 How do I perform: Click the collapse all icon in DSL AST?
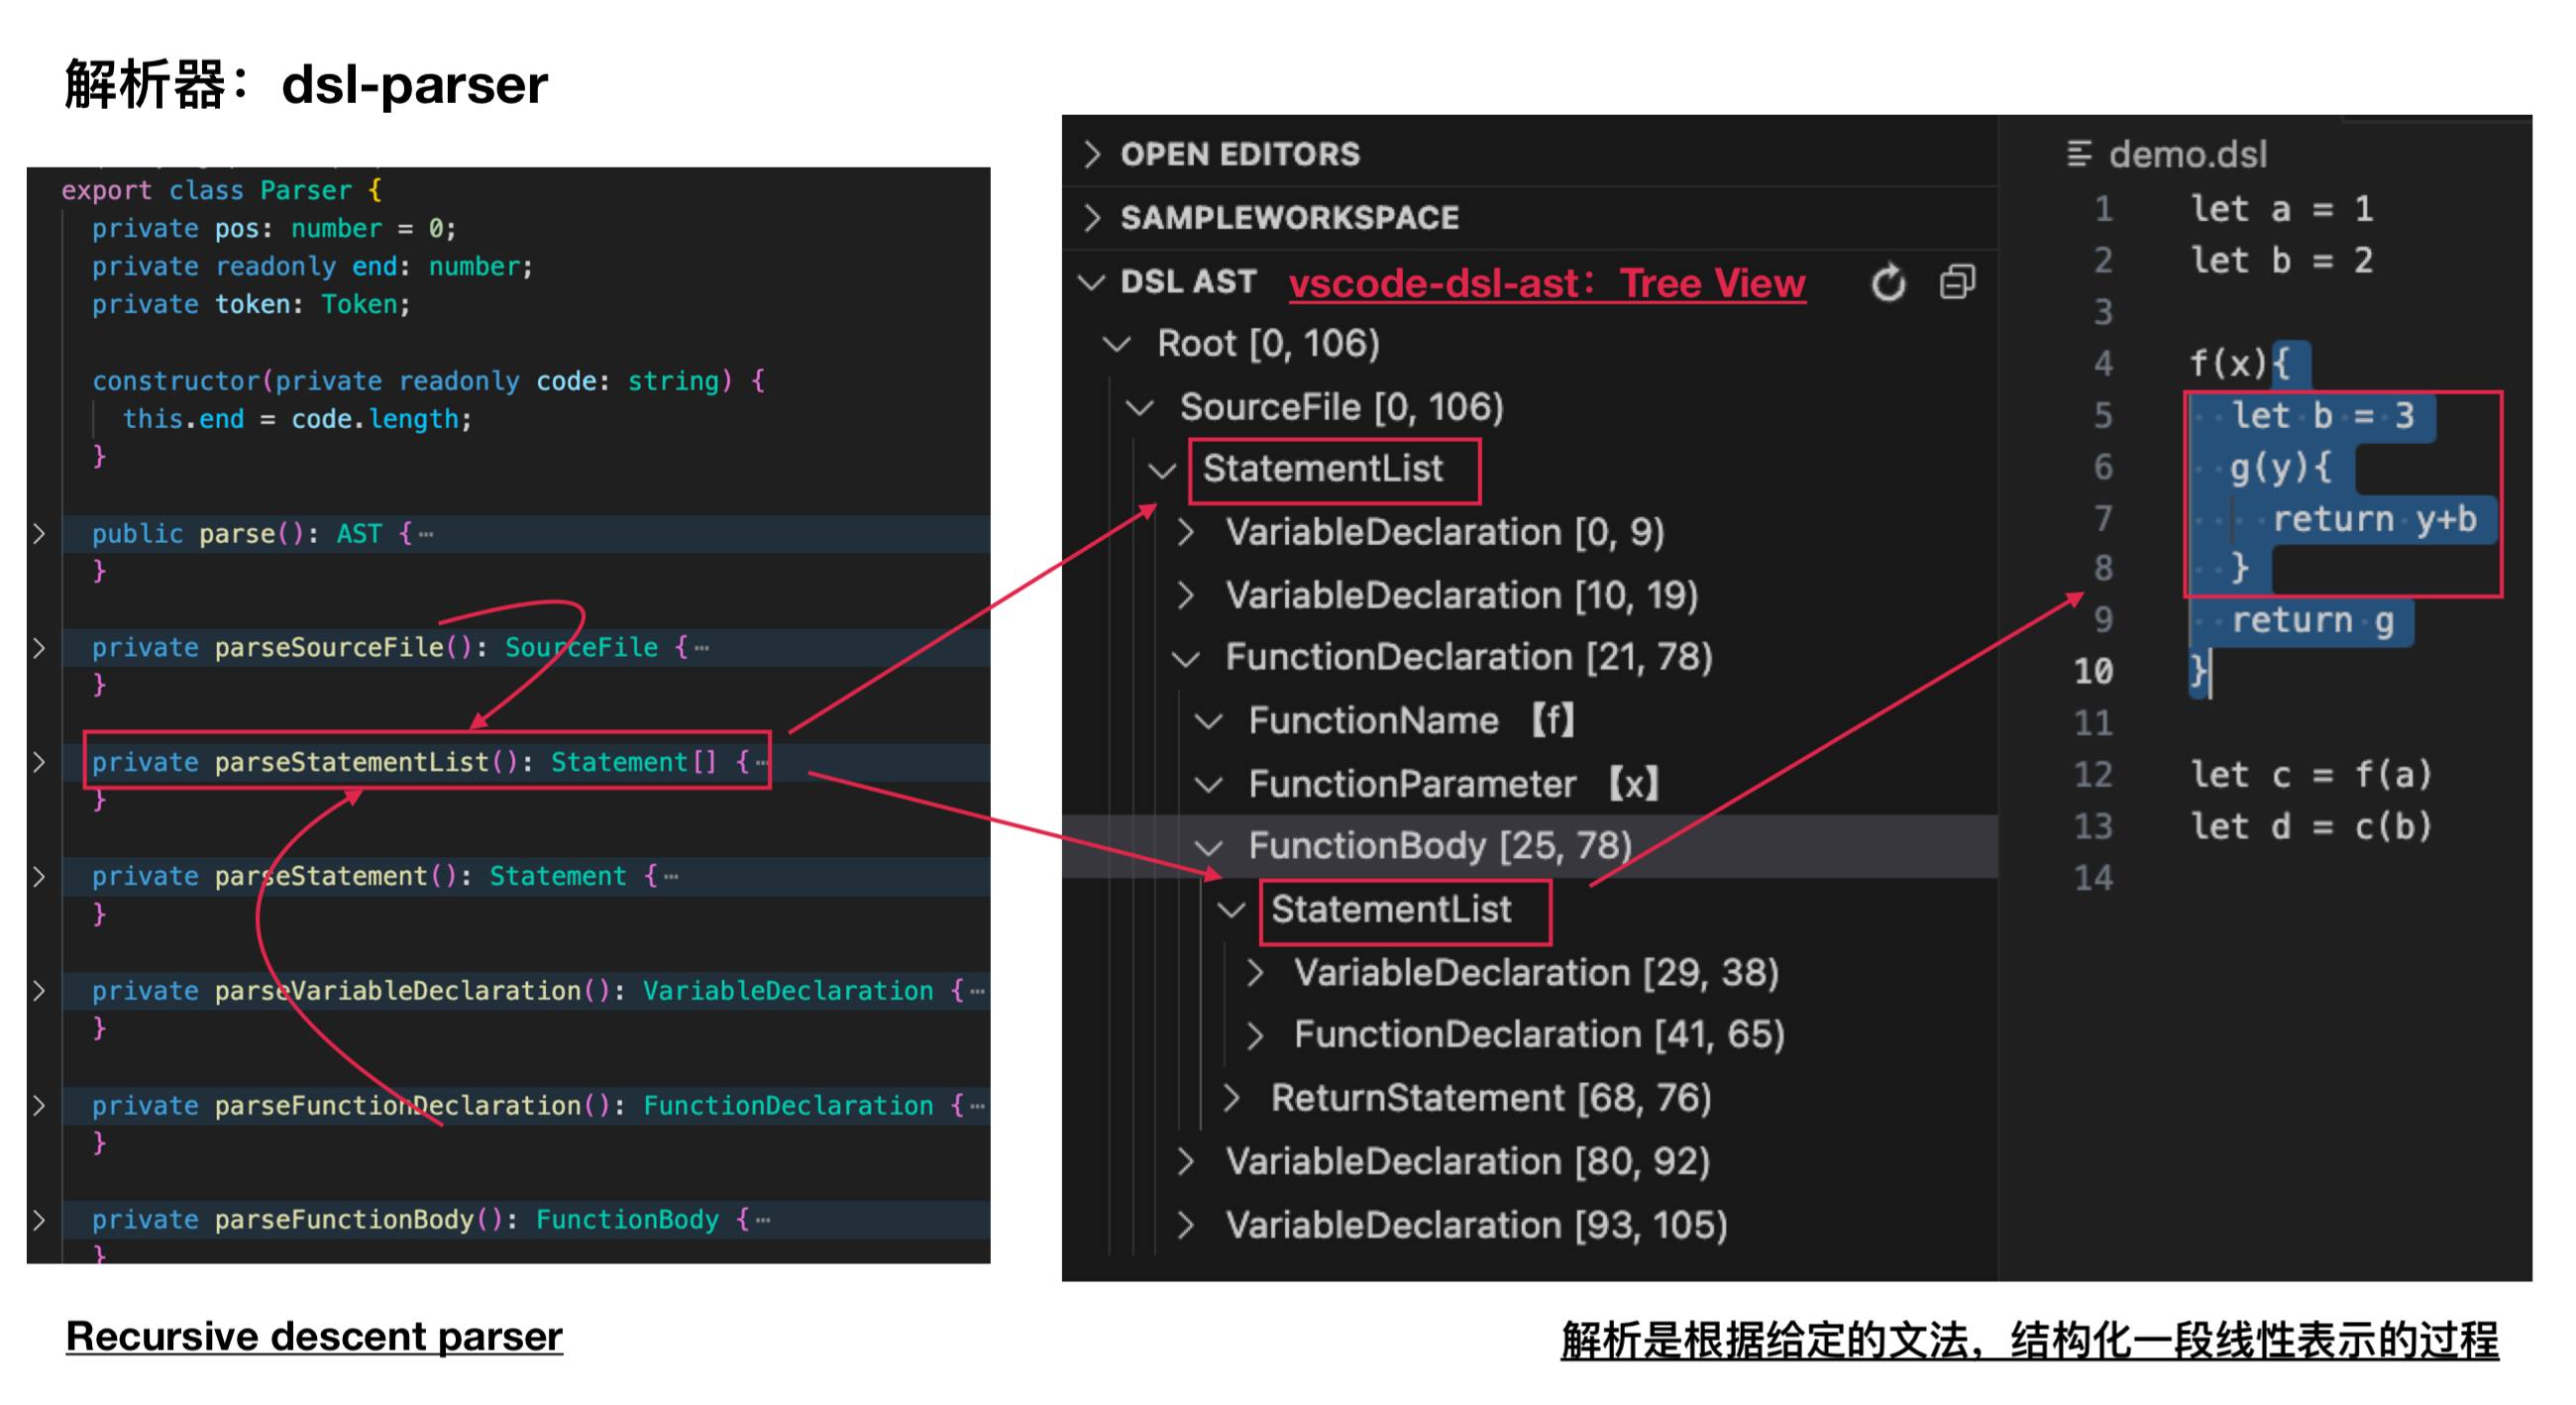tap(1957, 283)
